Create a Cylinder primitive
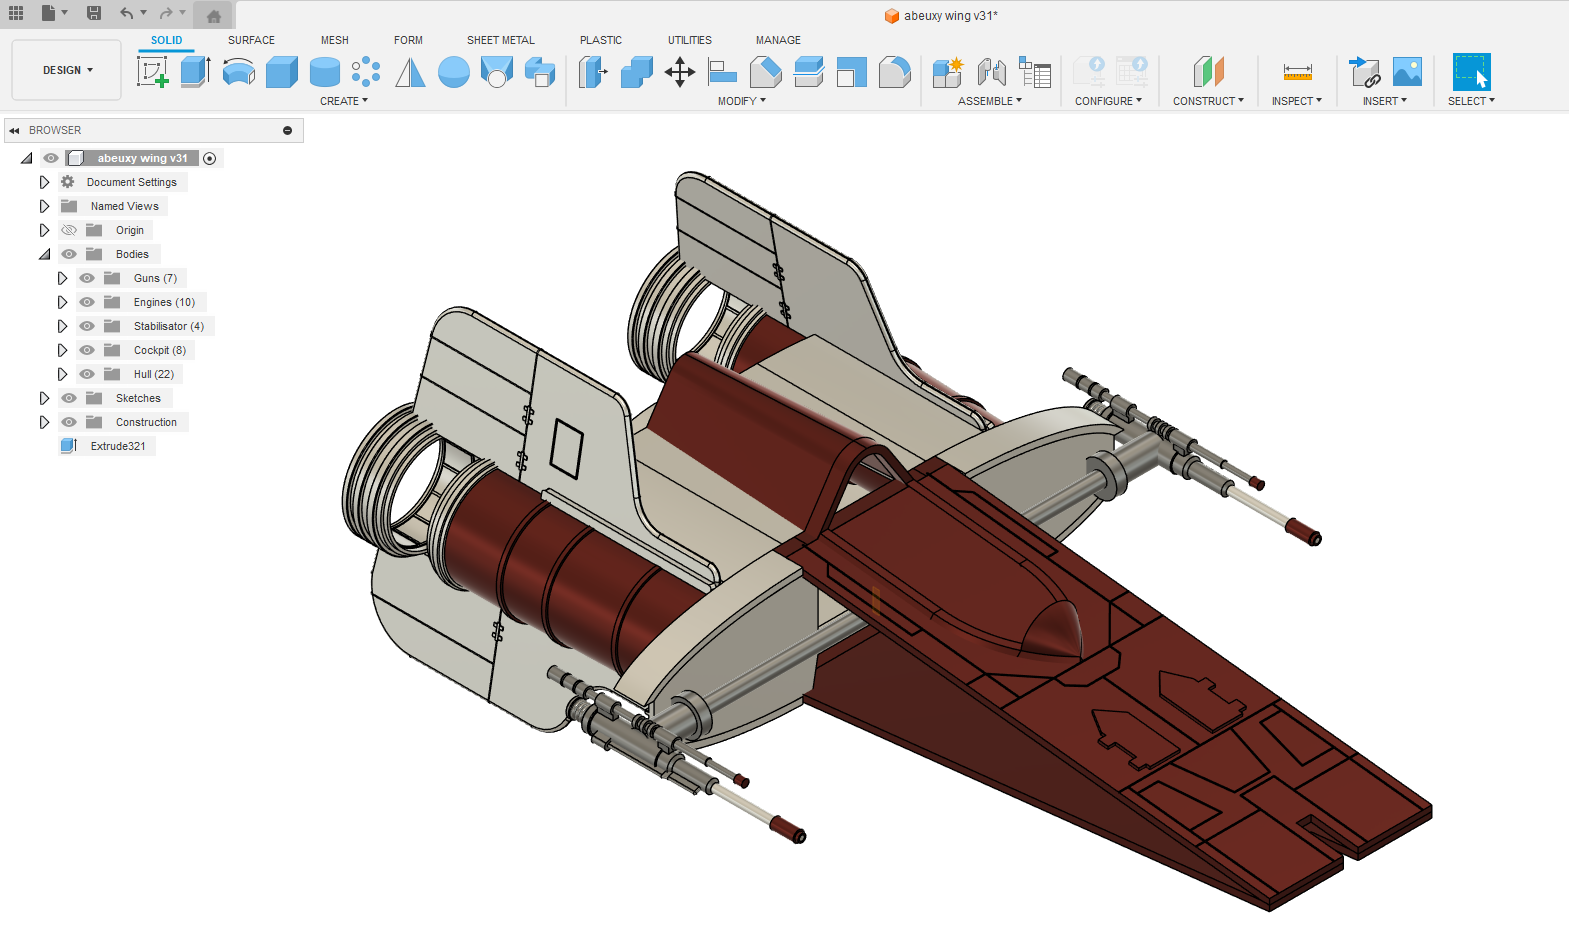 (x=325, y=72)
